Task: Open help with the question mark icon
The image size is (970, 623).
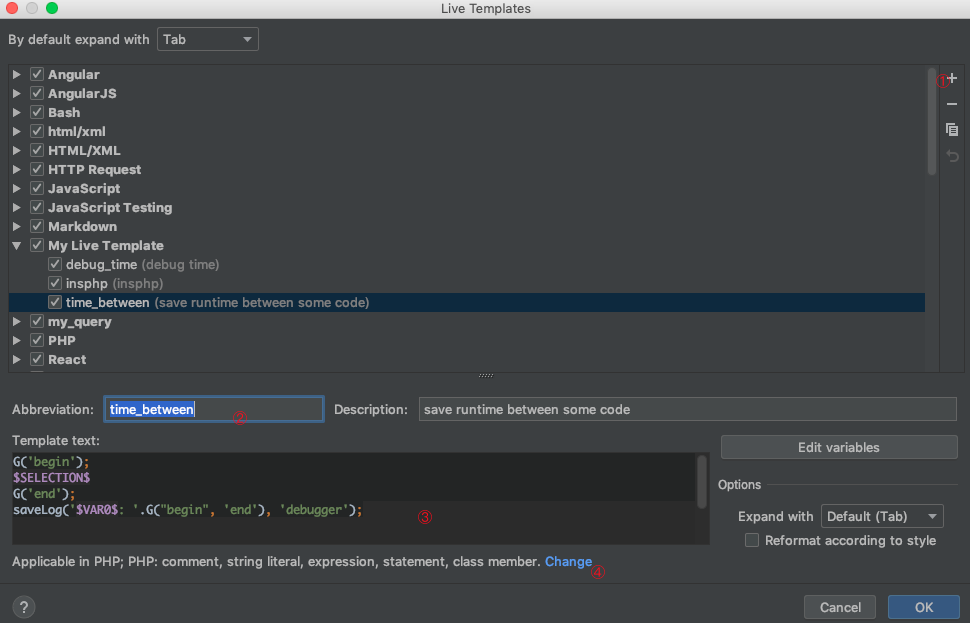Action: 25,607
